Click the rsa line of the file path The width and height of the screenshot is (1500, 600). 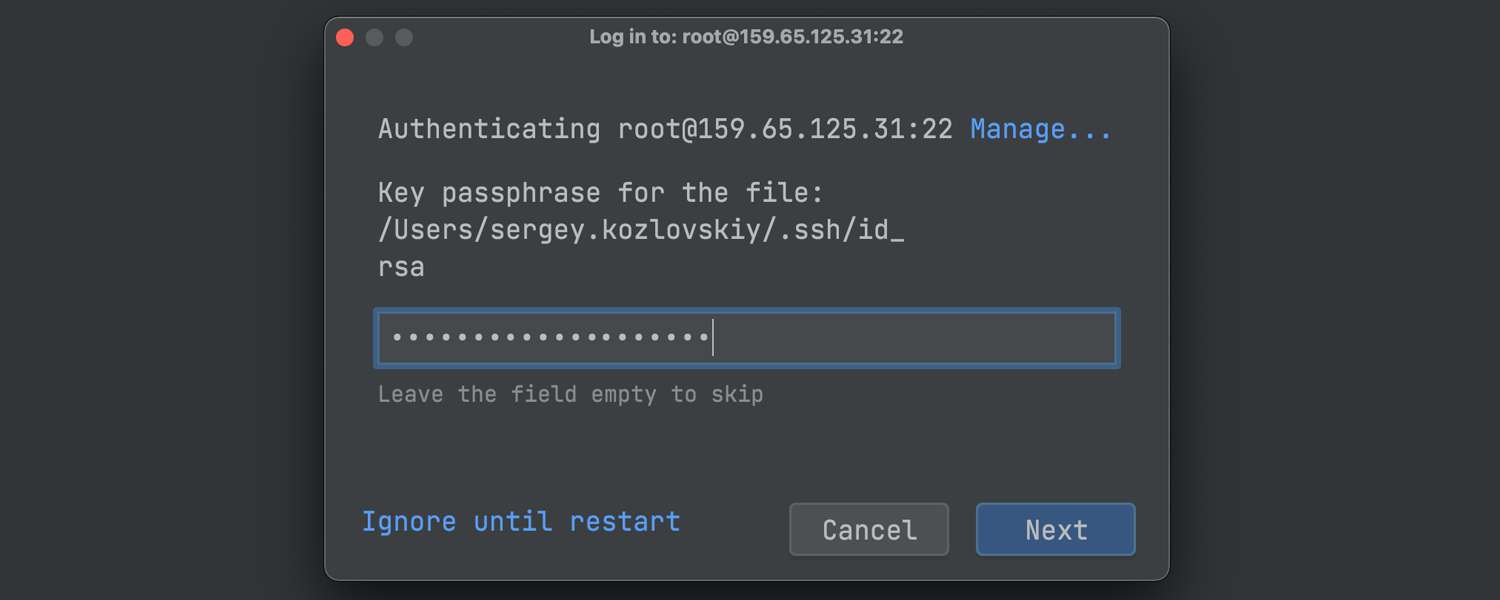pos(401,268)
